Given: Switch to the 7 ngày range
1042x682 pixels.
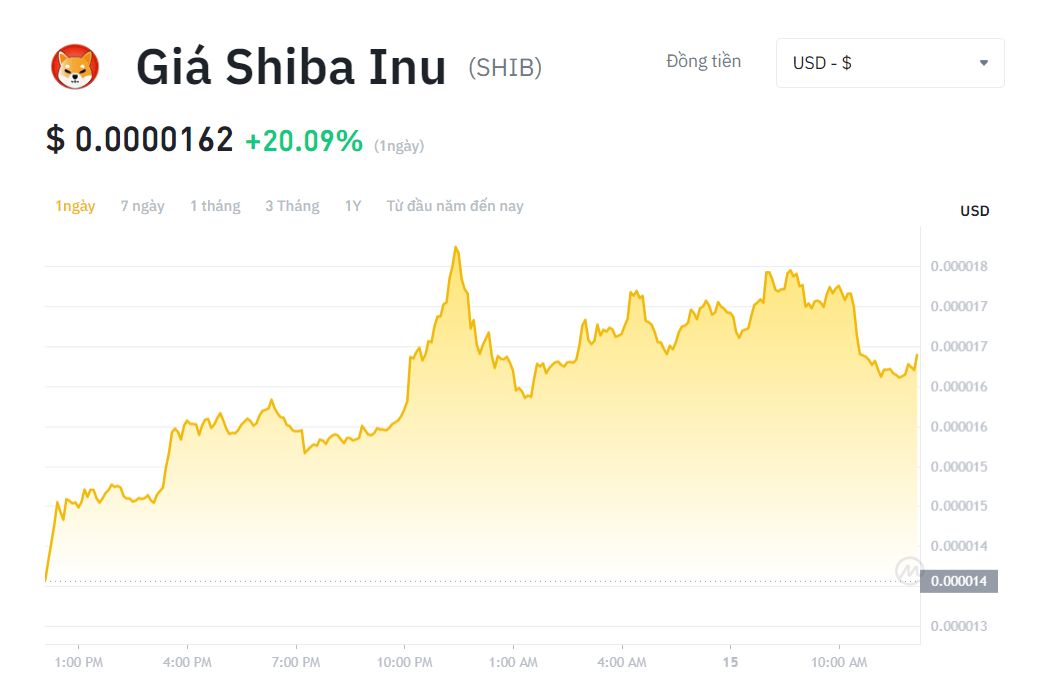Looking at the screenshot, I should (142, 206).
